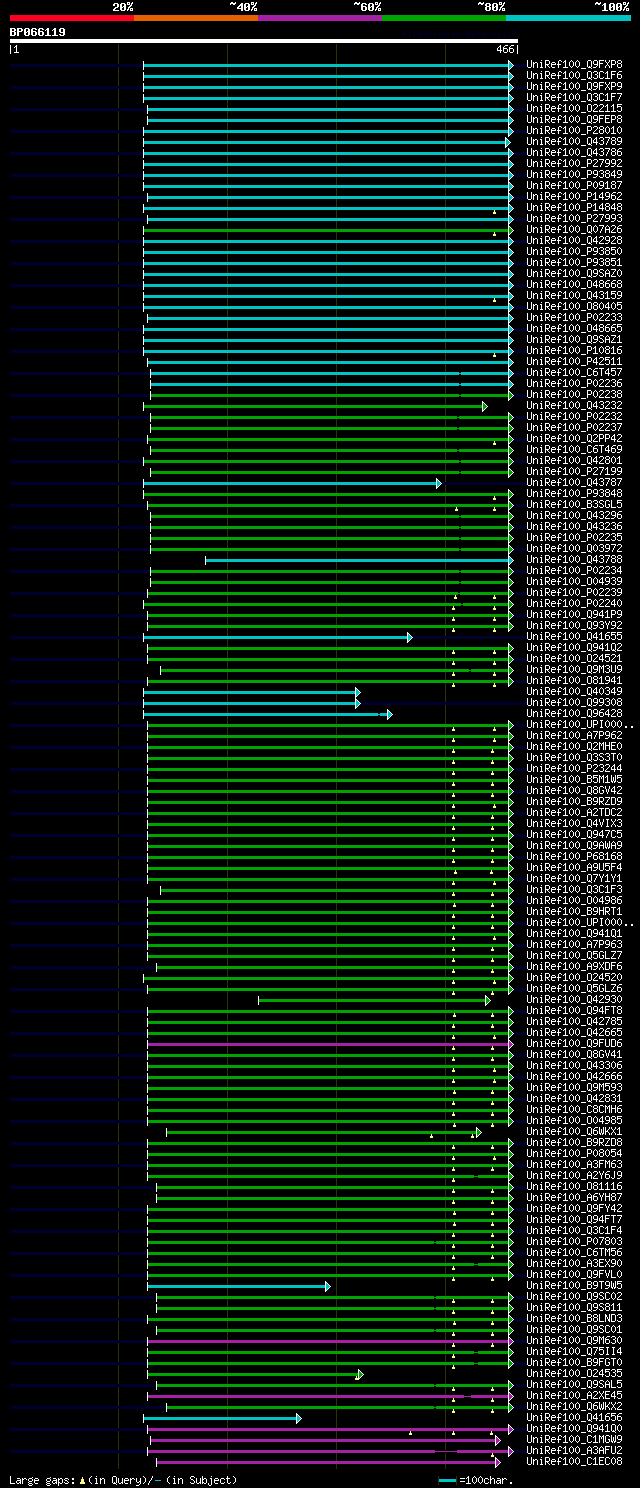Image resolution: width=640 pixels, height=1488 pixels.
Task: Click label UniRef100_B8LND3
Action: pos(574,1319)
